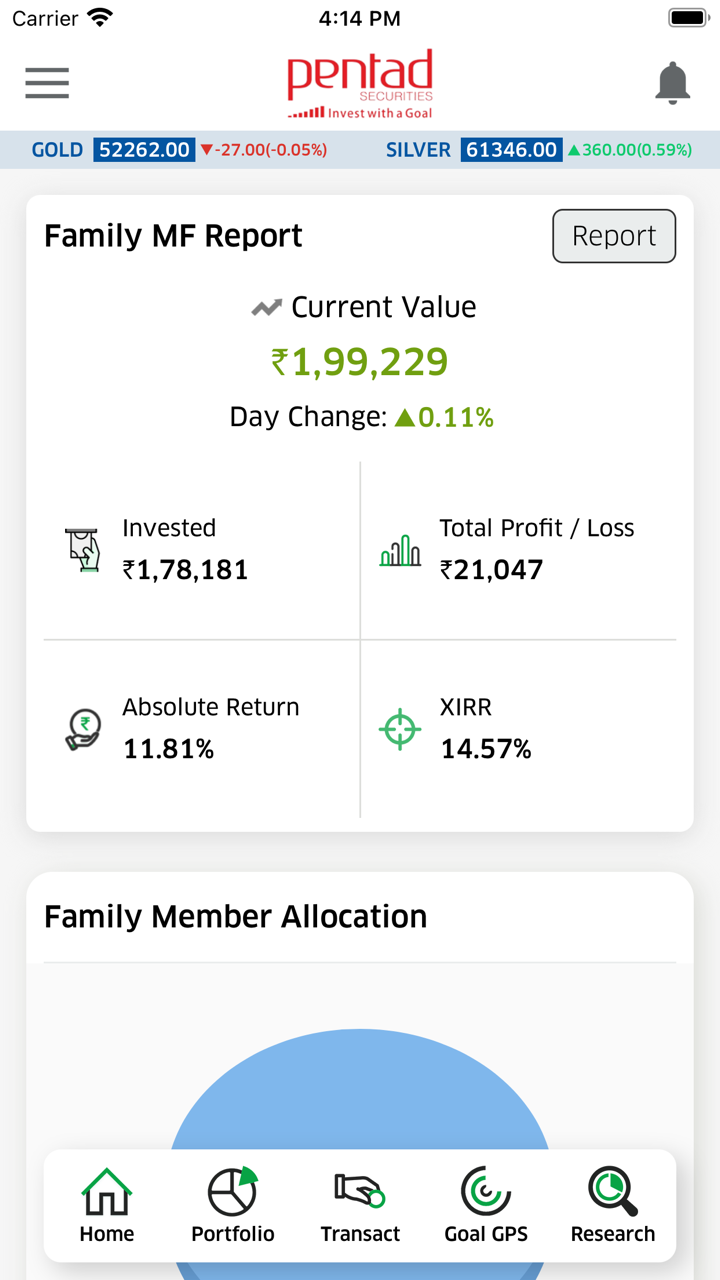Tap the Total Profit / Loss bar chart icon
Screen dimensions: 720x1280
point(400,549)
